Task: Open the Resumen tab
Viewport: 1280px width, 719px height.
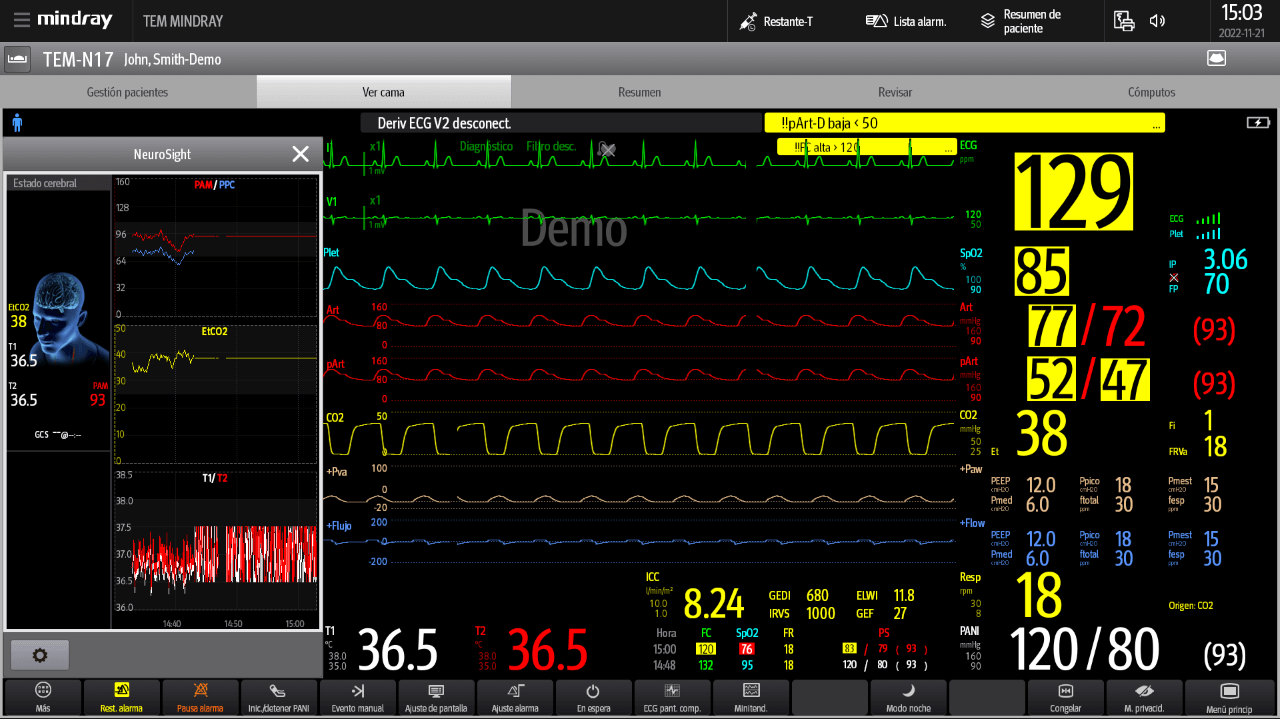Action: [639, 92]
